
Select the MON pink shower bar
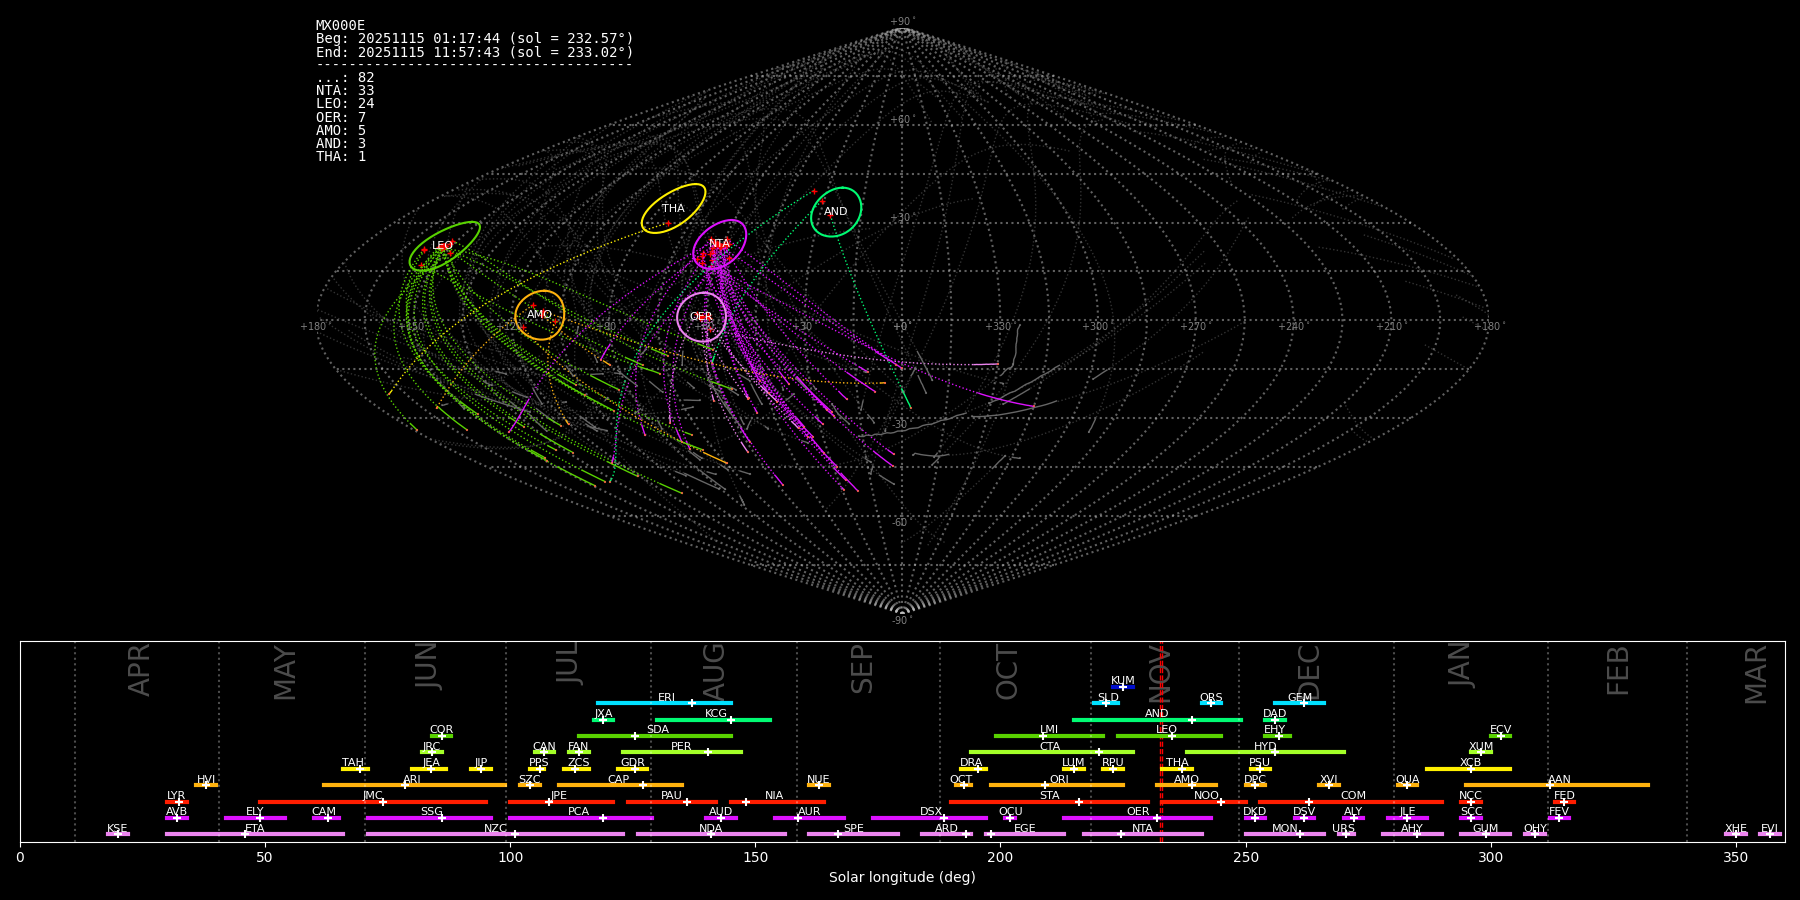click(x=1285, y=834)
